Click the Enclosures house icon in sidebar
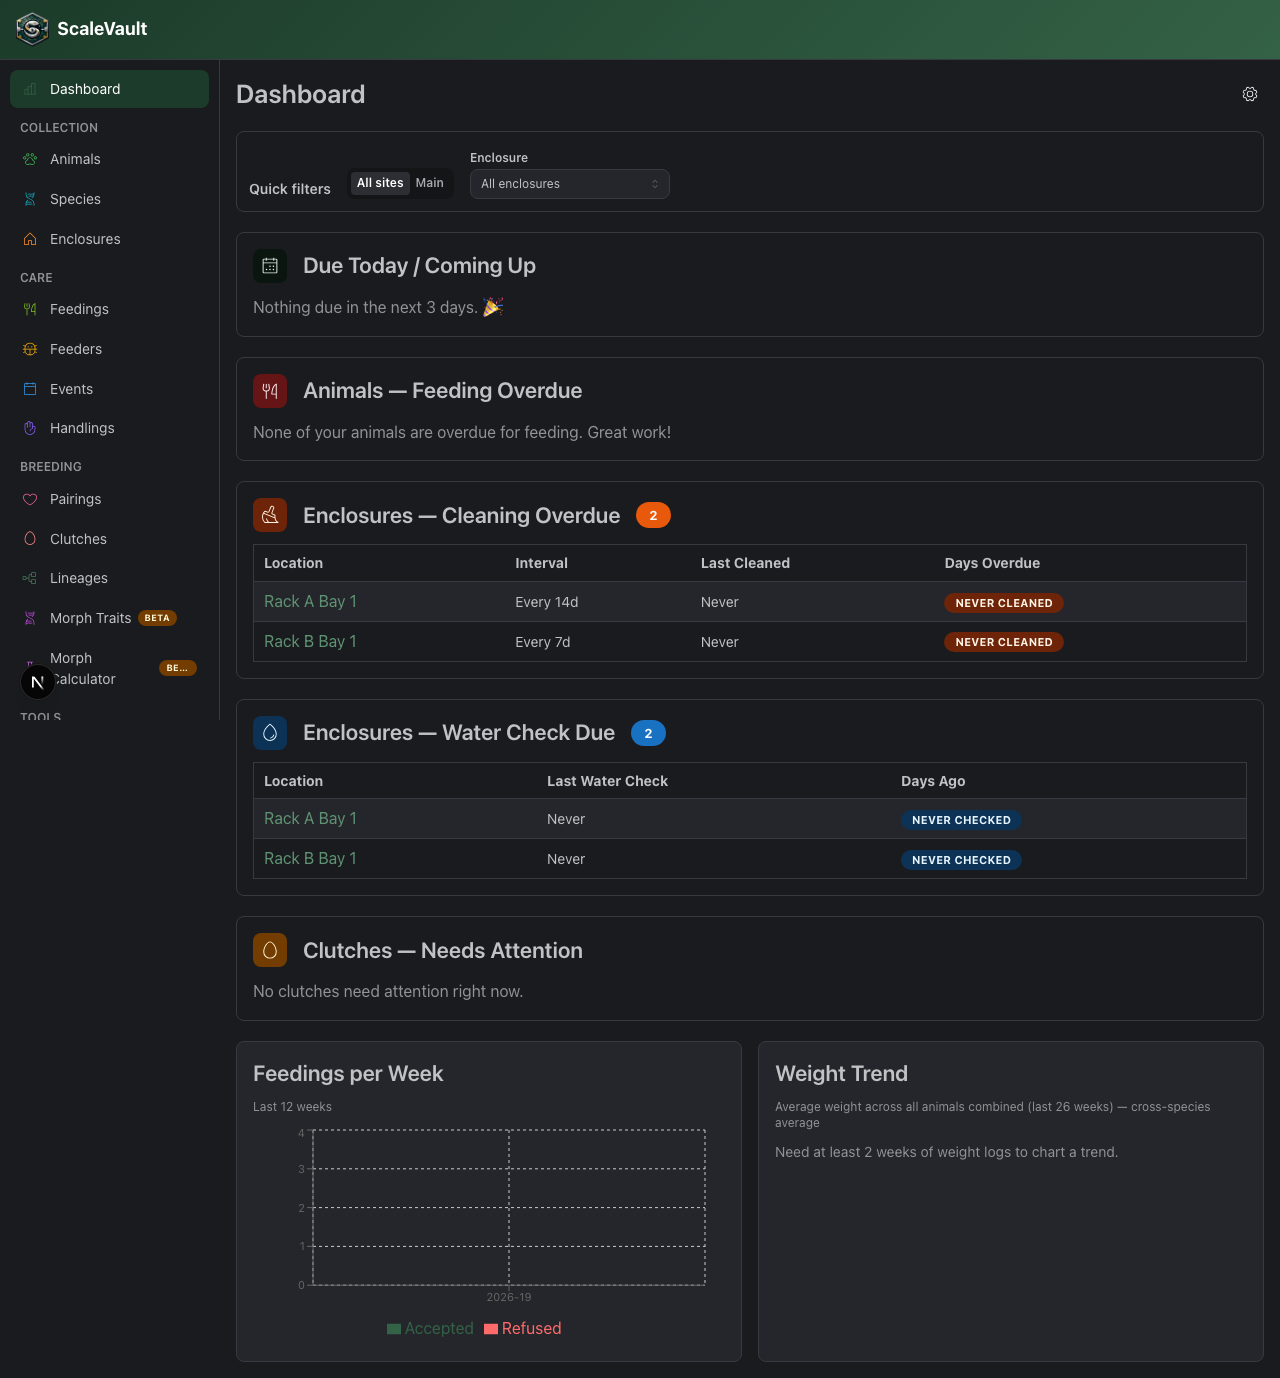 pos(30,239)
